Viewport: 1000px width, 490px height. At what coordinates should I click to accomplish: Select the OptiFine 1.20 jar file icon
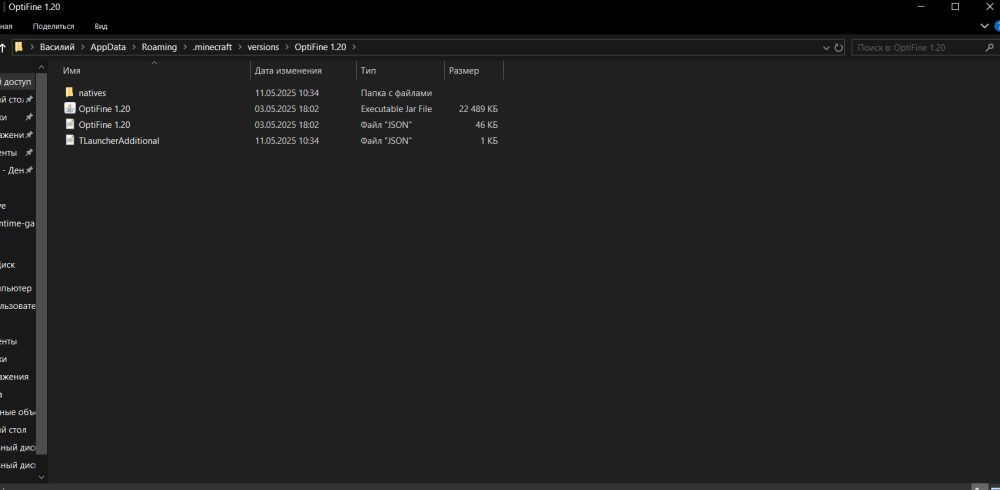tap(70, 108)
